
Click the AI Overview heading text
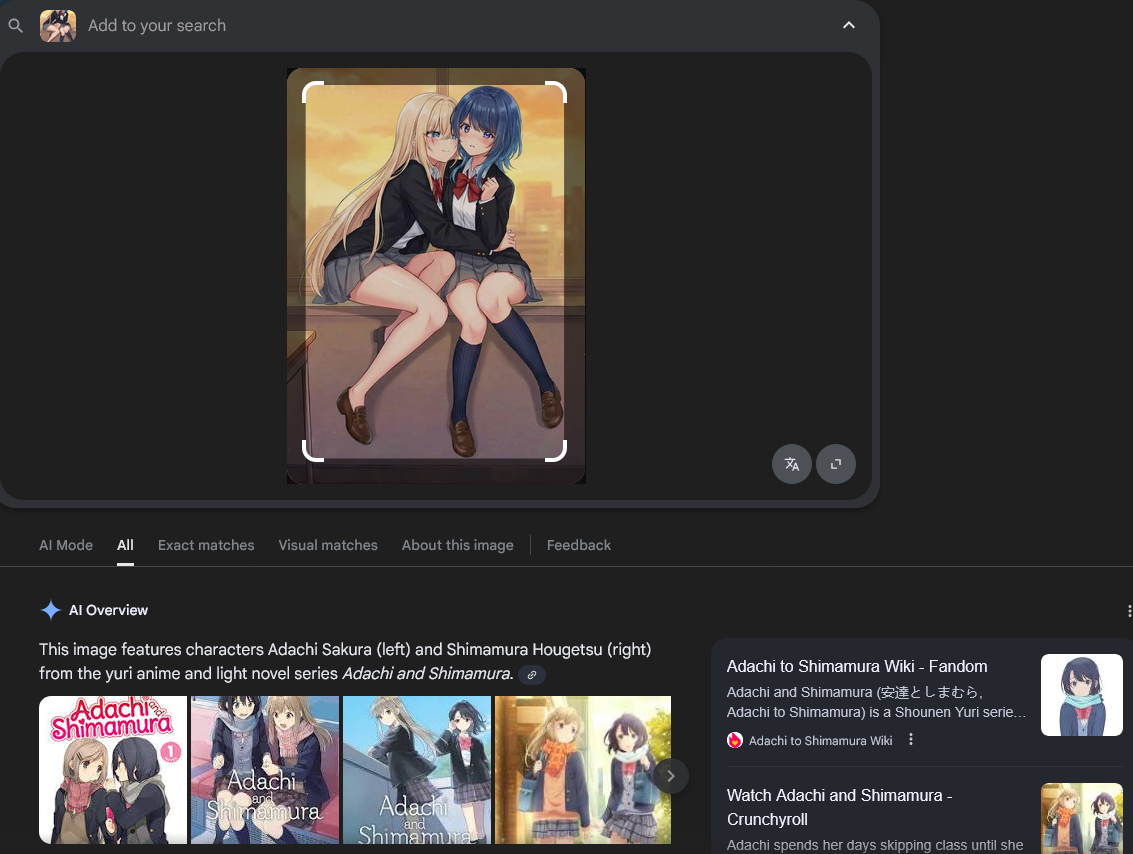click(x=108, y=611)
